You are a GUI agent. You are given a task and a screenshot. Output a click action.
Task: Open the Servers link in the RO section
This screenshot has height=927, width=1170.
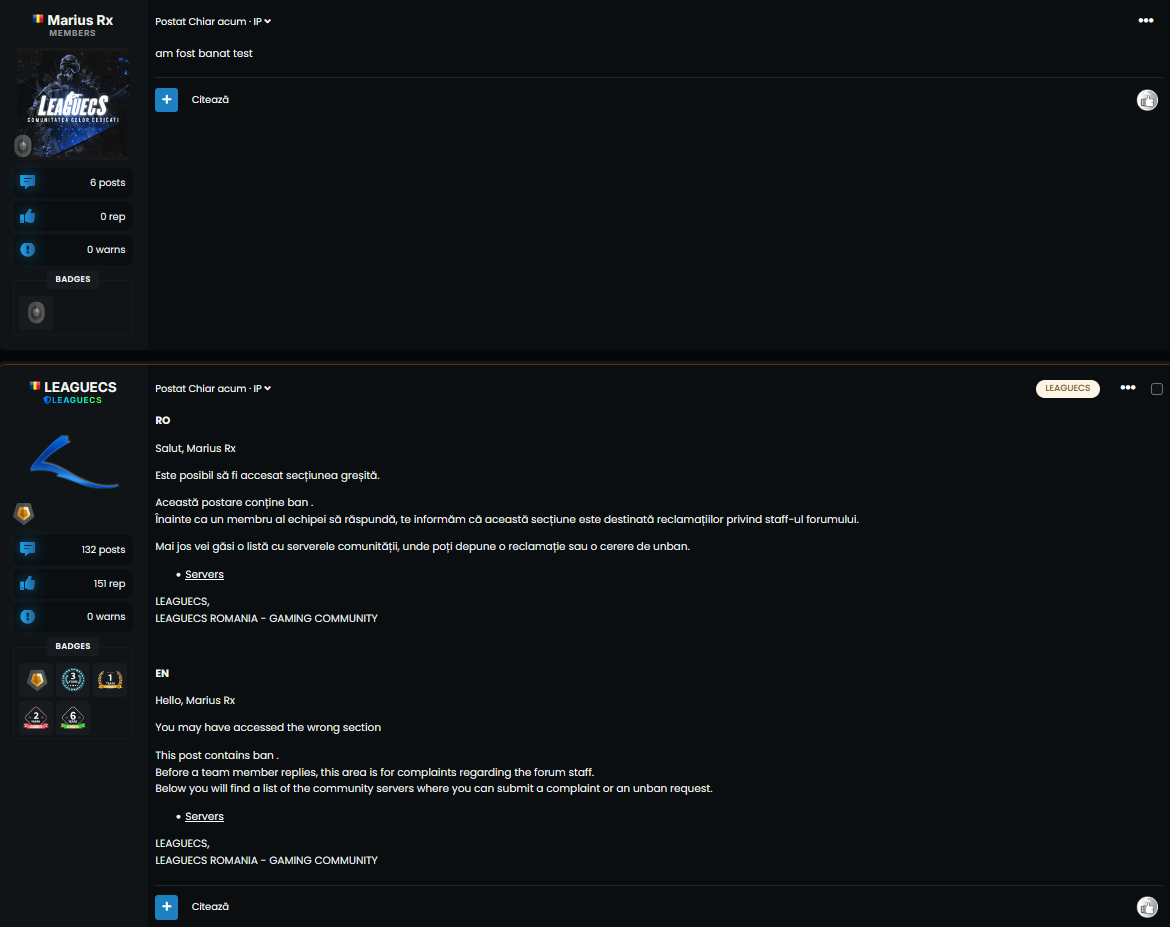click(x=204, y=574)
